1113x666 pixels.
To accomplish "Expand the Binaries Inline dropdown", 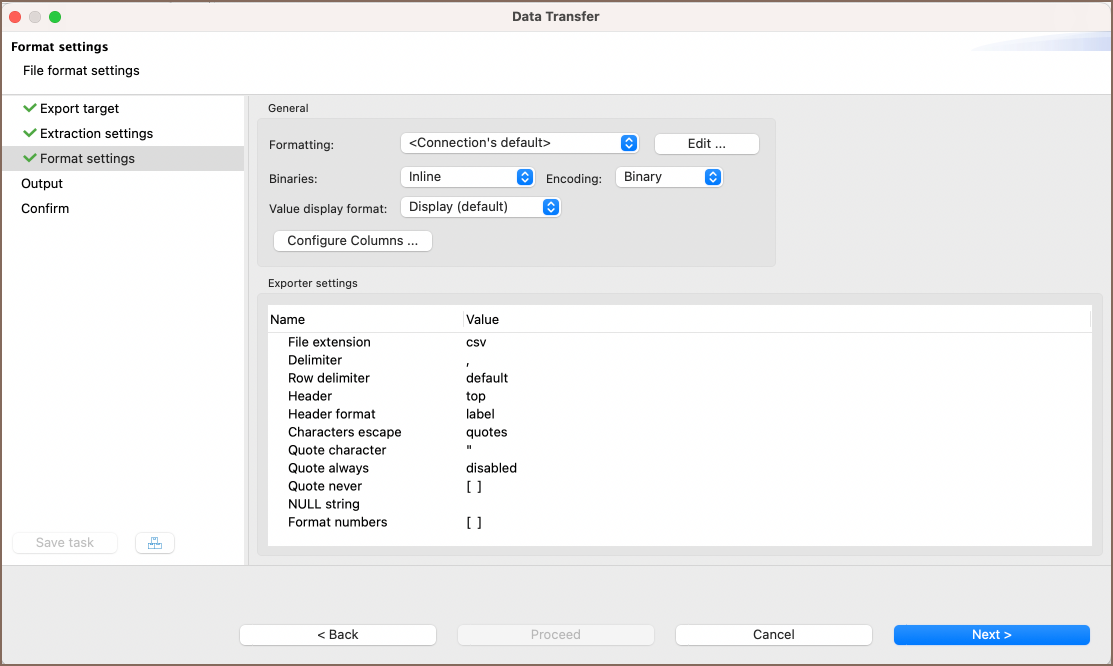I will [468, 176].
